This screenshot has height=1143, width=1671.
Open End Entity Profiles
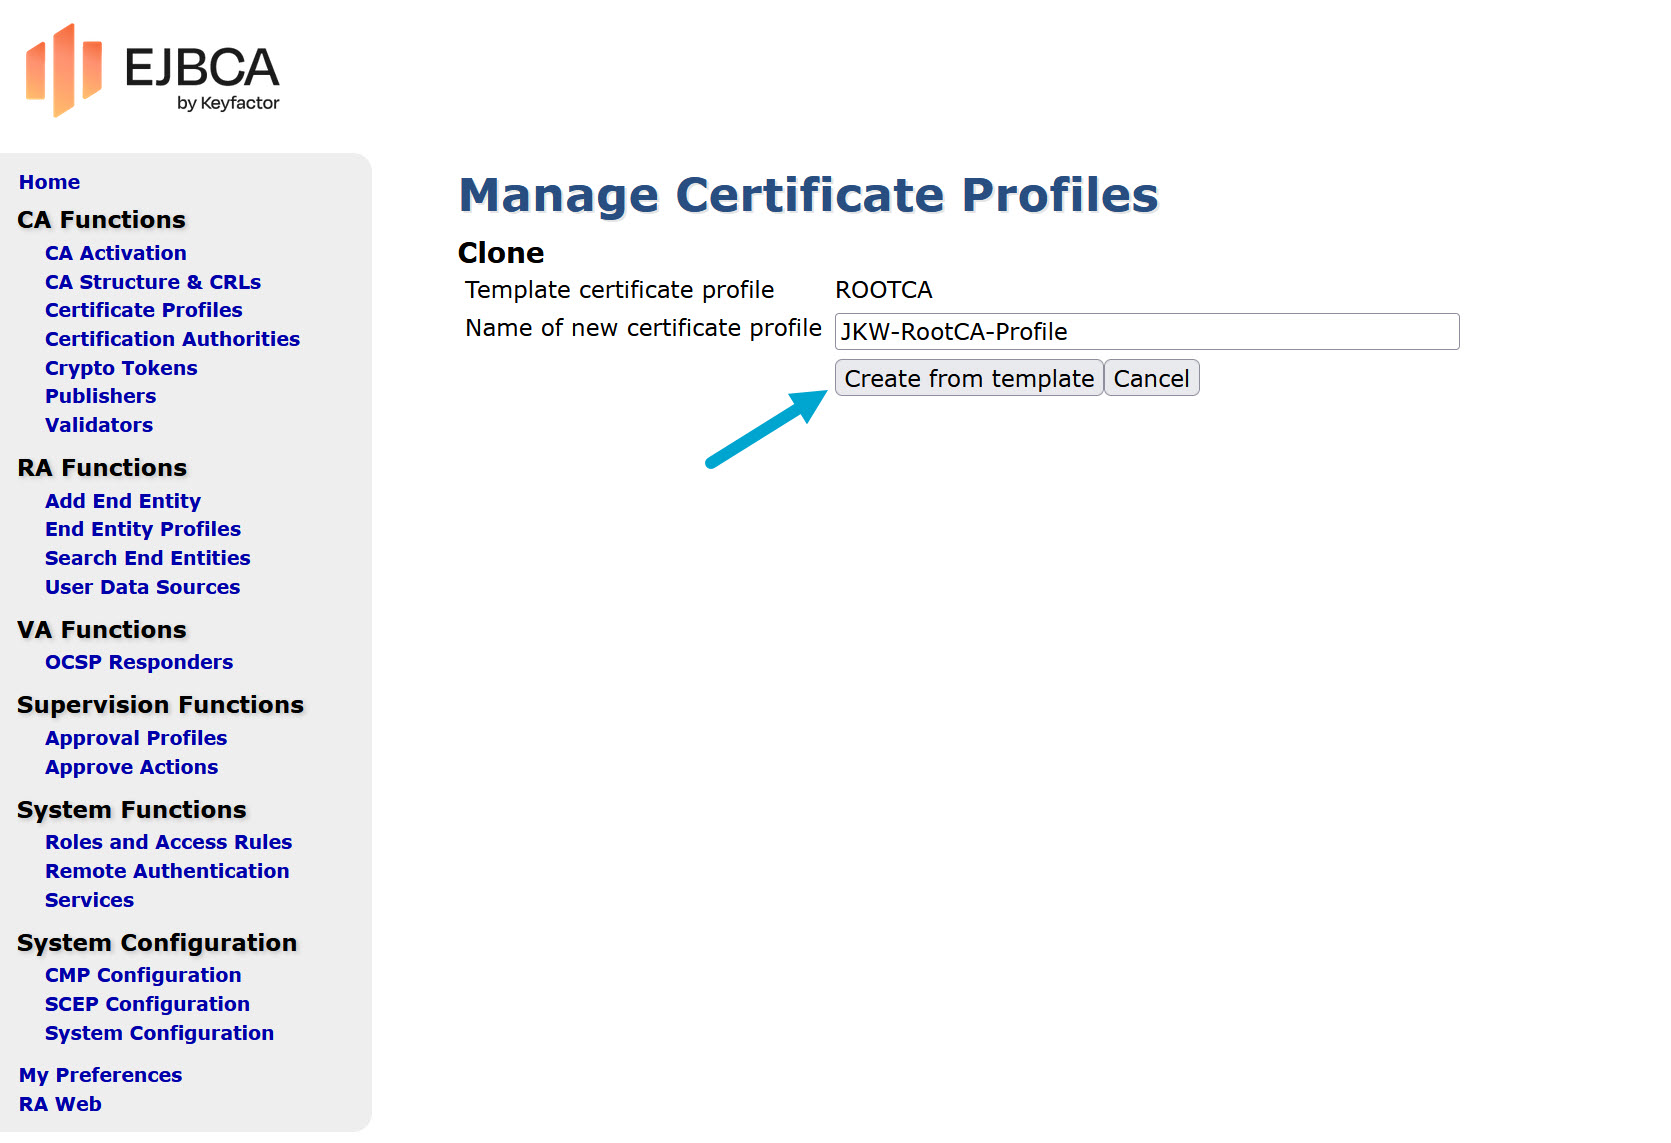[x=142, y=529]
